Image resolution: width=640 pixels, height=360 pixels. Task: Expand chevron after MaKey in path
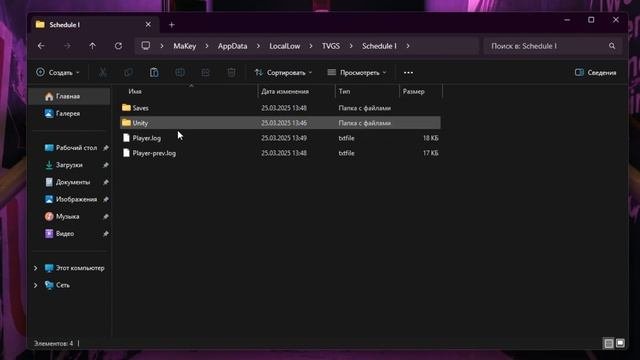[x=207, y=46]
